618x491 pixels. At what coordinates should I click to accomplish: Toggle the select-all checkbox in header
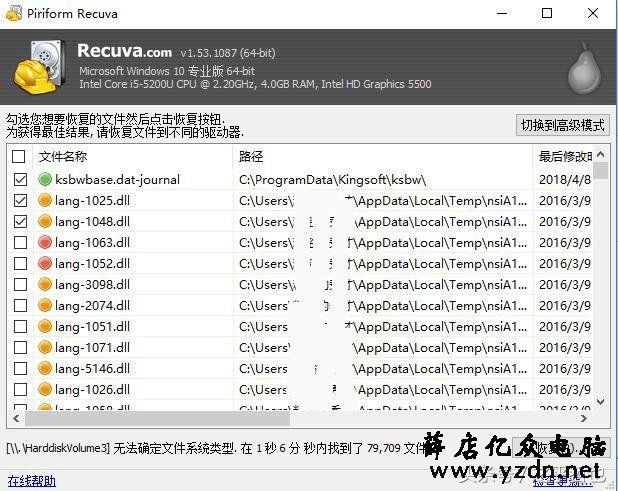pos(19,156)
